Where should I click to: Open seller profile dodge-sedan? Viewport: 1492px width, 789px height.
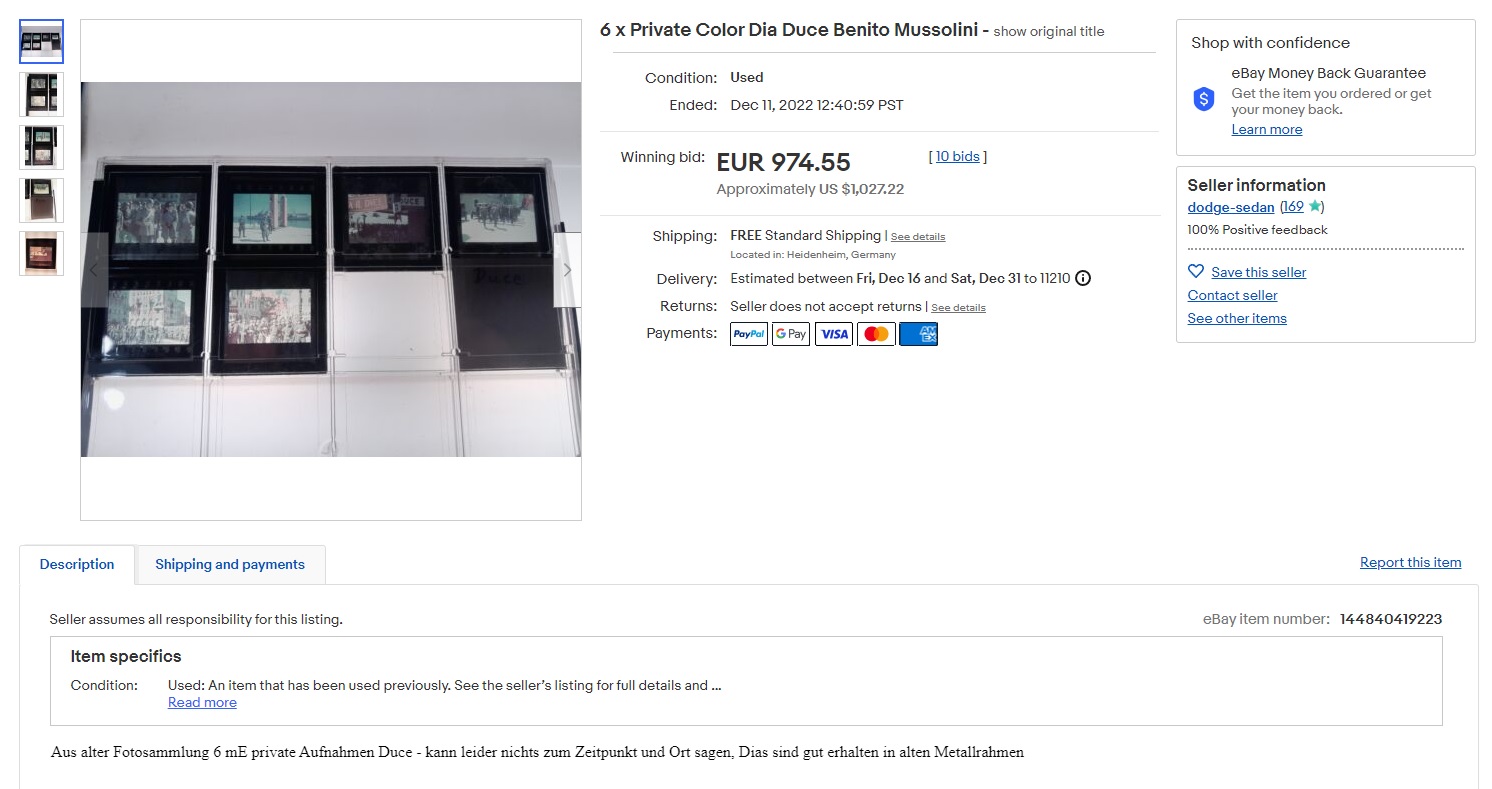pos(1231,208)
